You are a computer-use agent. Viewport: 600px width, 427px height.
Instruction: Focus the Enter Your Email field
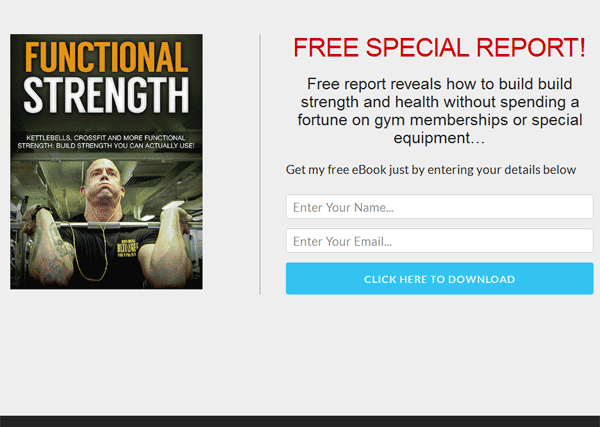point(440,241)
